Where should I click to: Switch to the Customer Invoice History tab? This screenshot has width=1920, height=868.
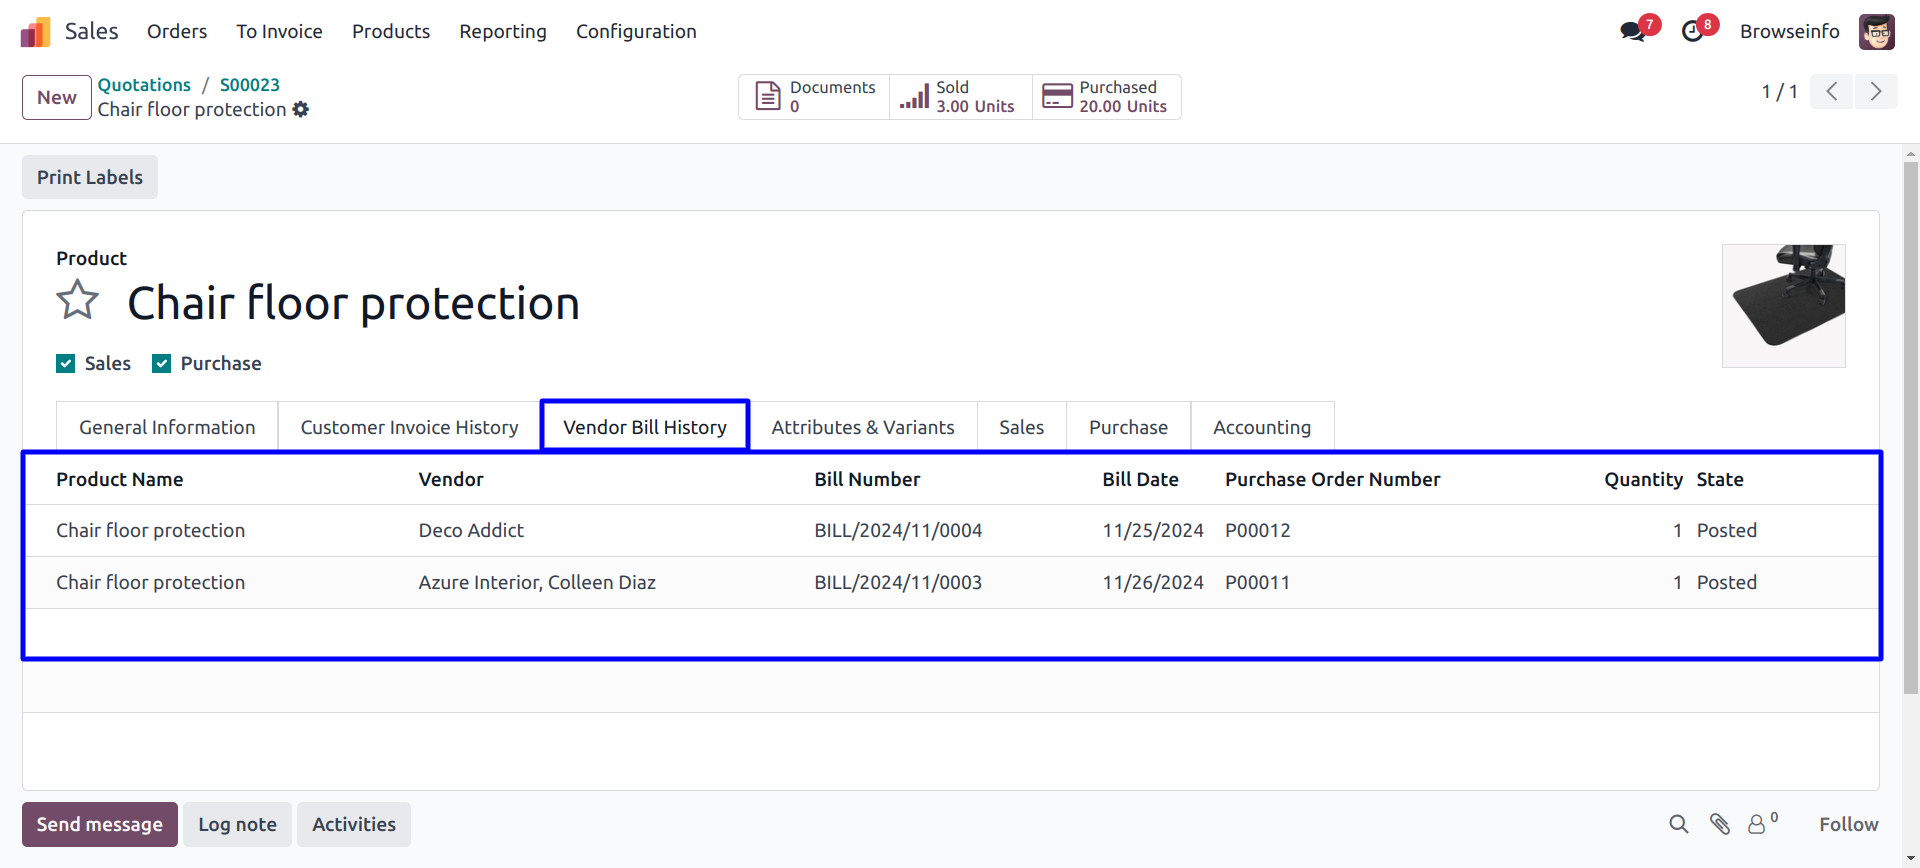(409, 428)
